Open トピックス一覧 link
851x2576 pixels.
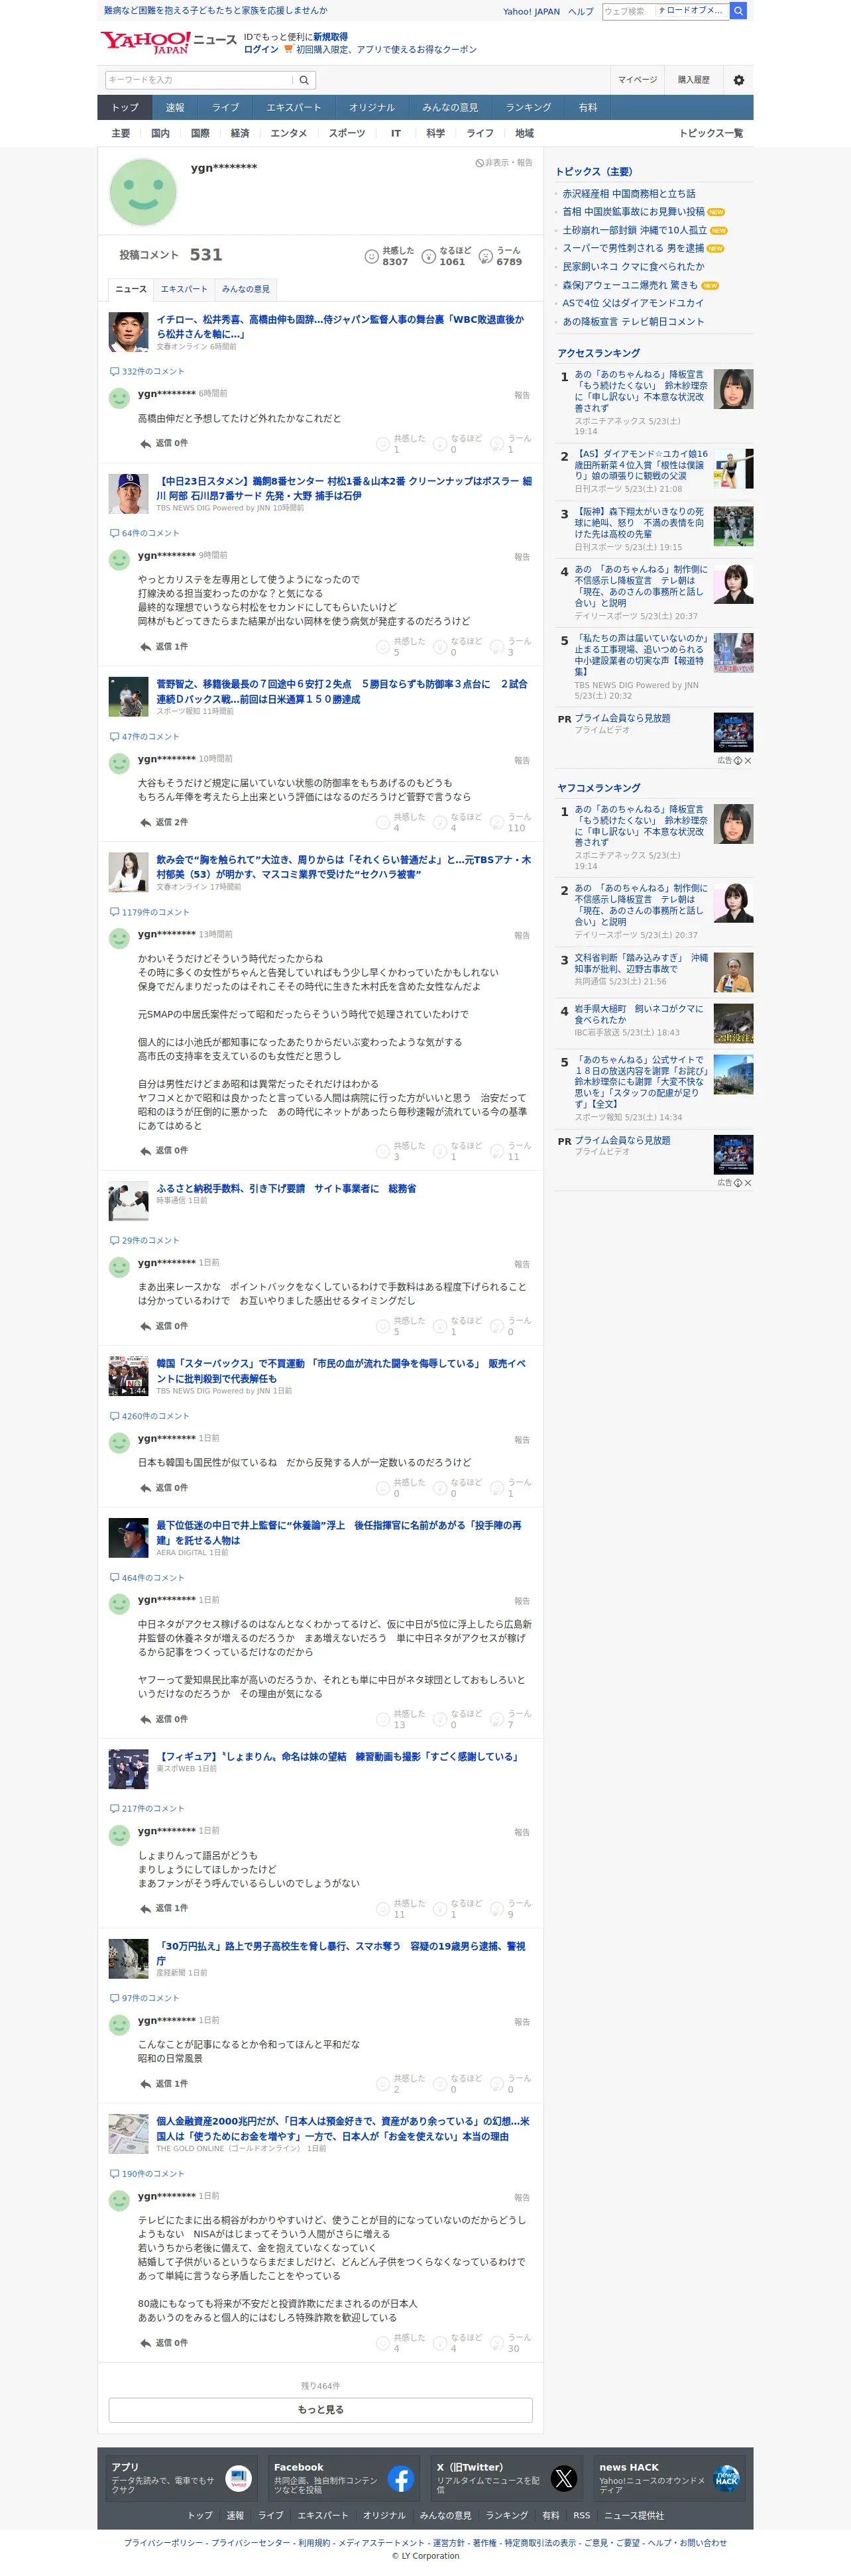pyautogui.click(x=711, y=133)
